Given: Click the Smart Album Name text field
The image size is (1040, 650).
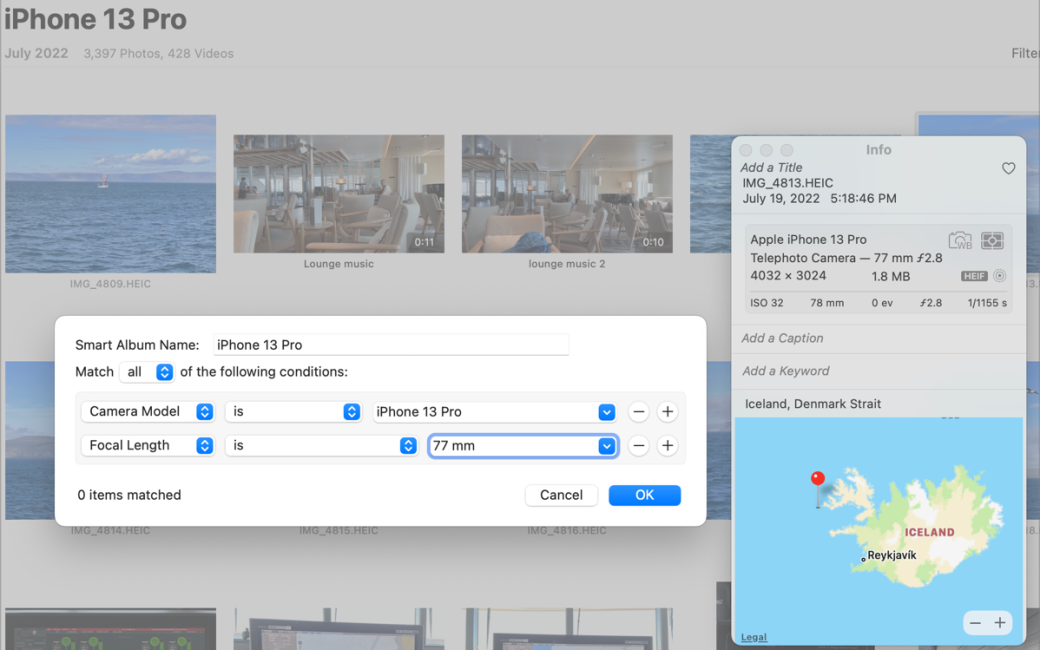Looking at the screenshot, I should tap(391, 345).
